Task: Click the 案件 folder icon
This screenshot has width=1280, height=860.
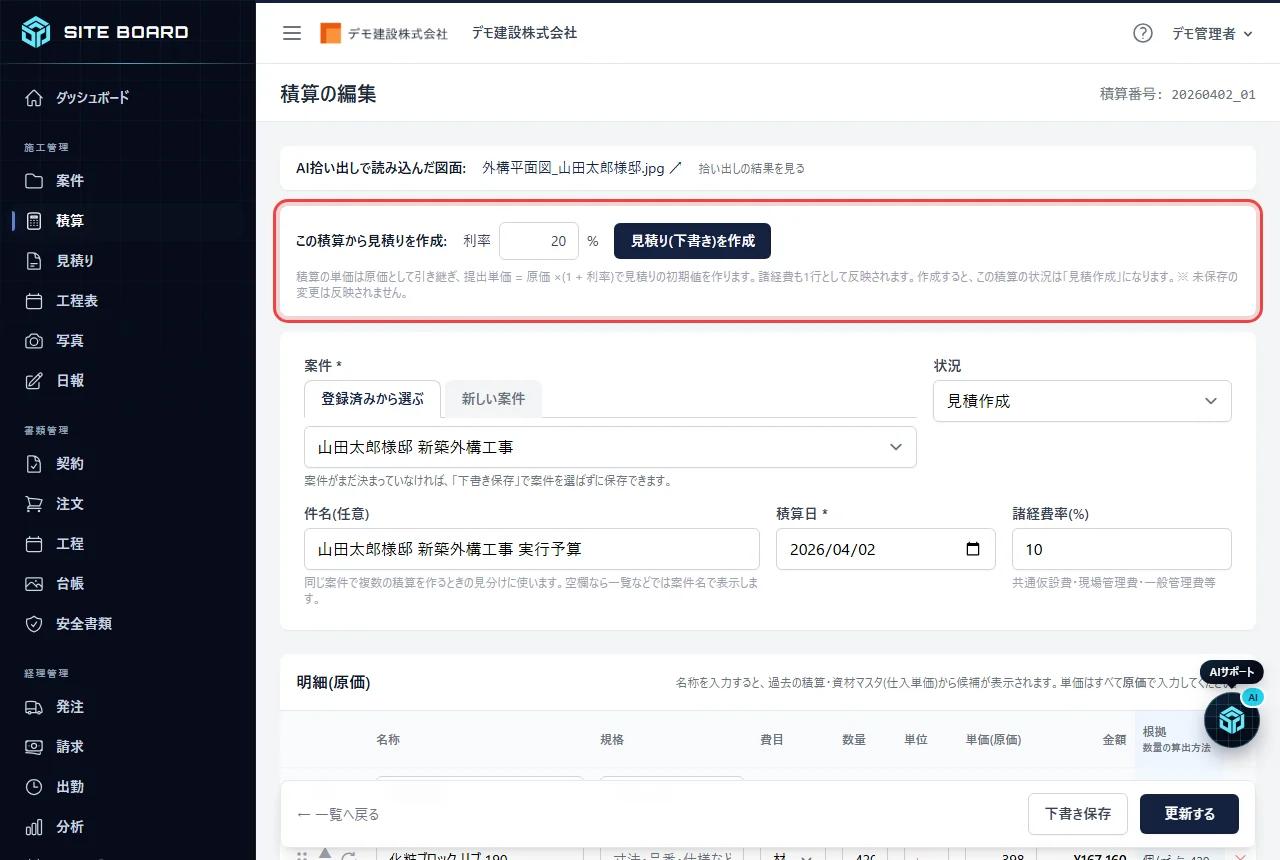Action: click(34, 181)
